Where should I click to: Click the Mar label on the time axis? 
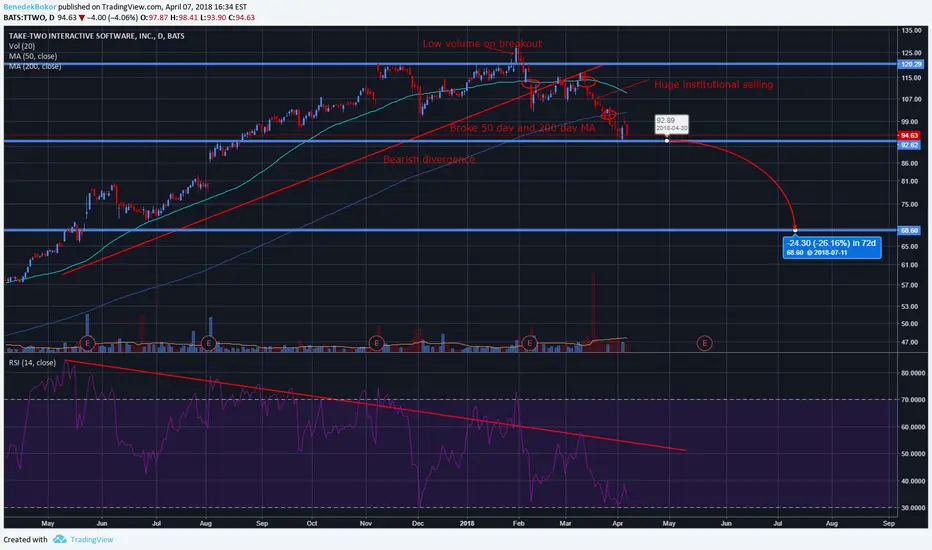[x=565, y=523]
